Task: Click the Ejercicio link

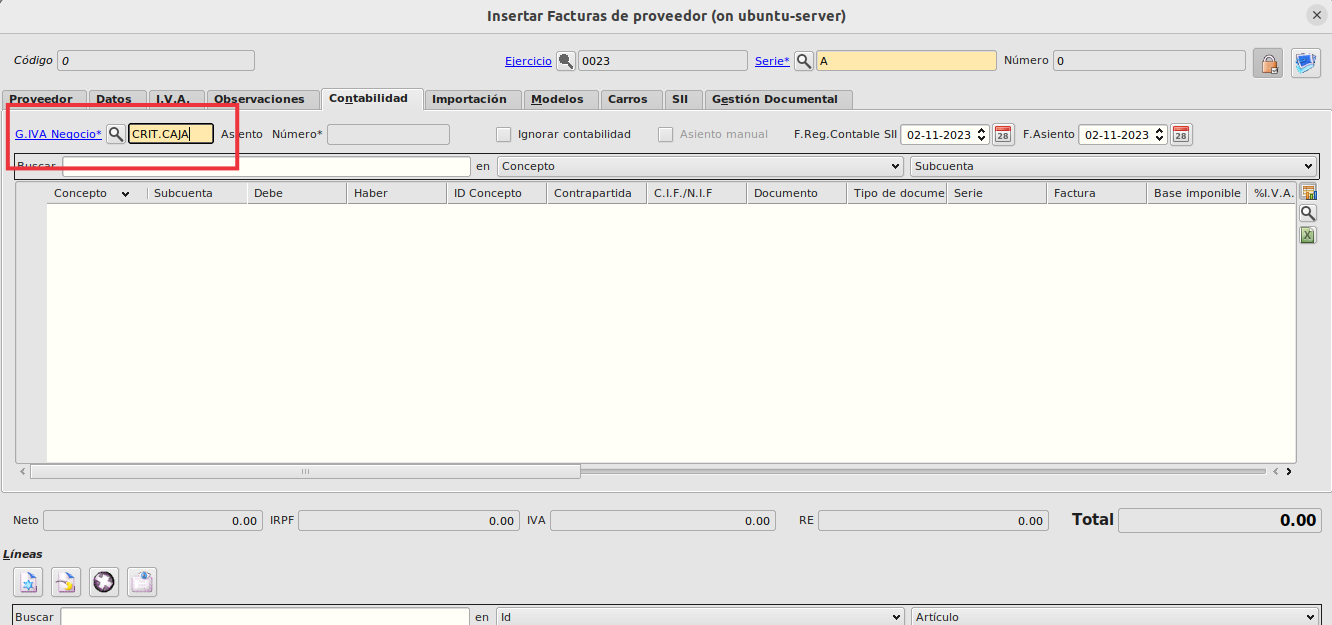Action: [x=528, y=61]
